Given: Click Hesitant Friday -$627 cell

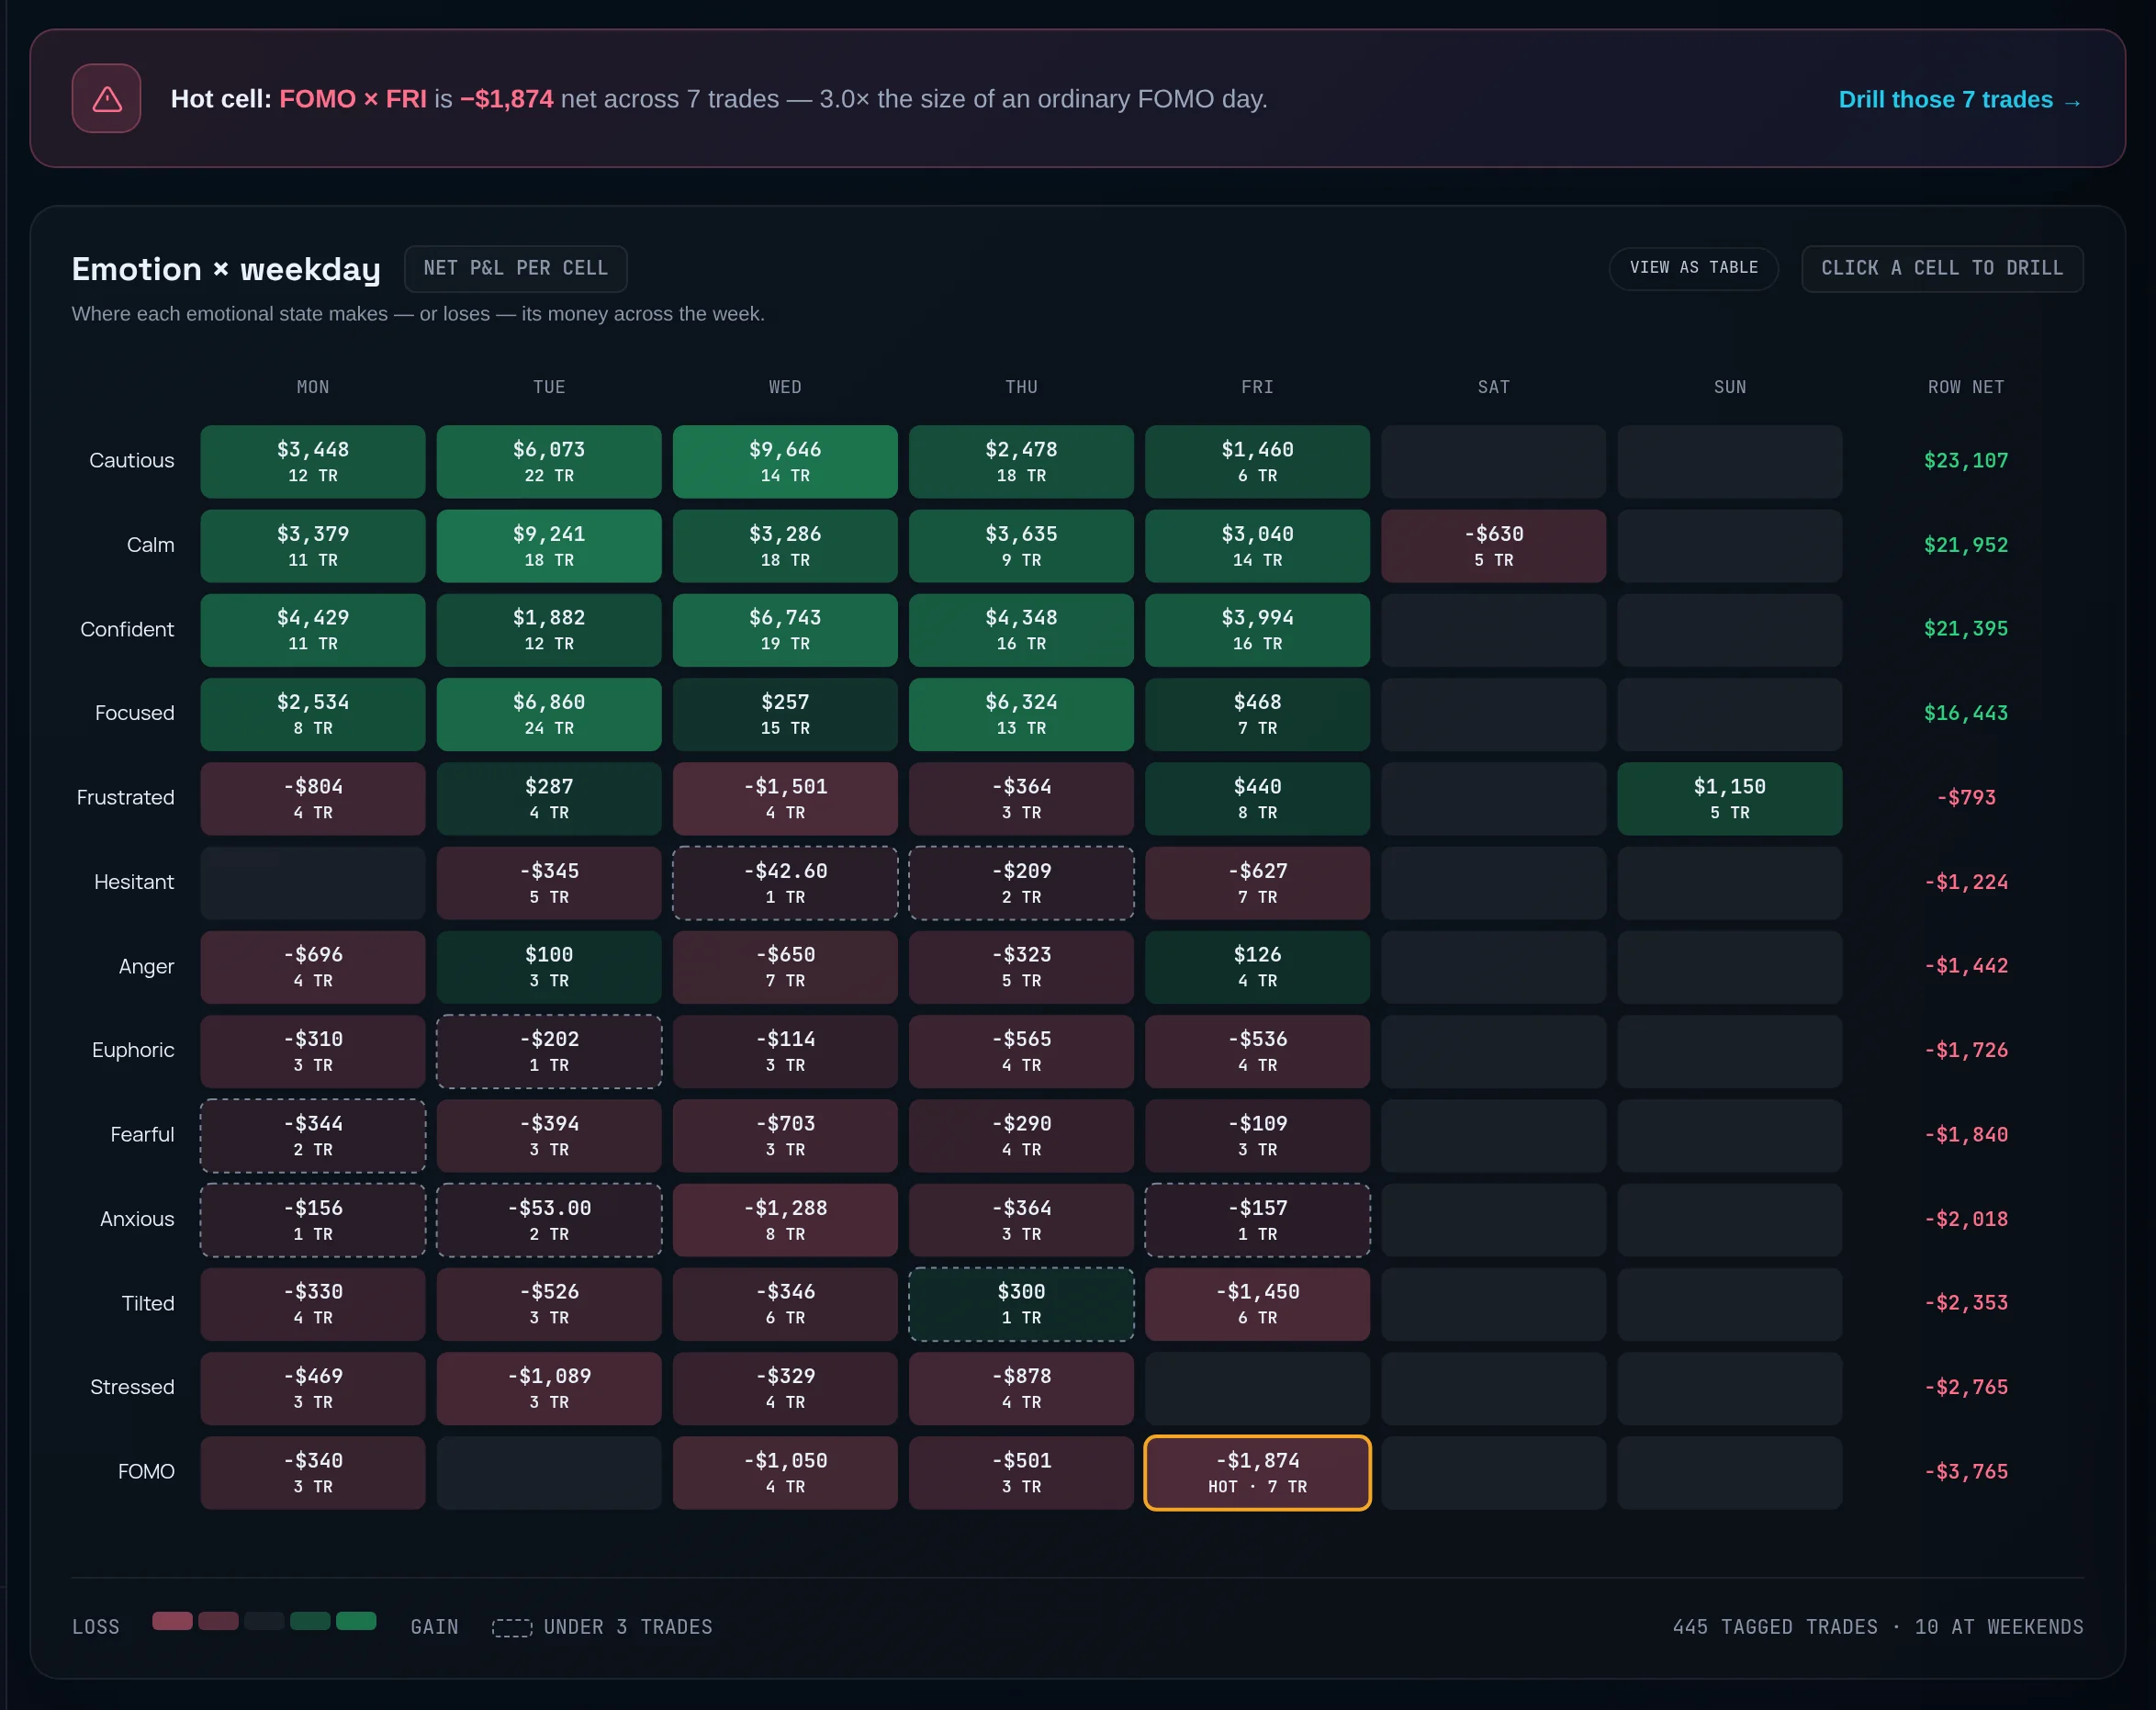Looking at the screenshot, I should coord(1257,883).
